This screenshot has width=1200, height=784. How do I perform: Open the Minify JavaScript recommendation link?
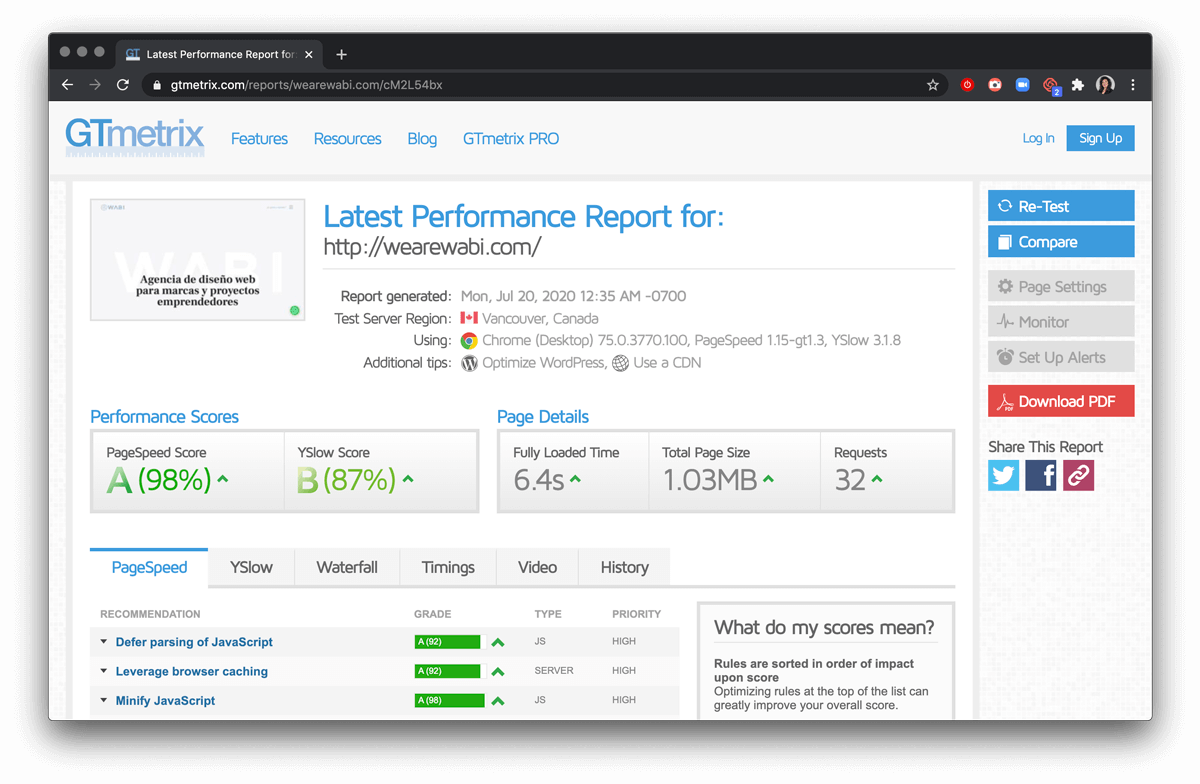click(165, 700)
